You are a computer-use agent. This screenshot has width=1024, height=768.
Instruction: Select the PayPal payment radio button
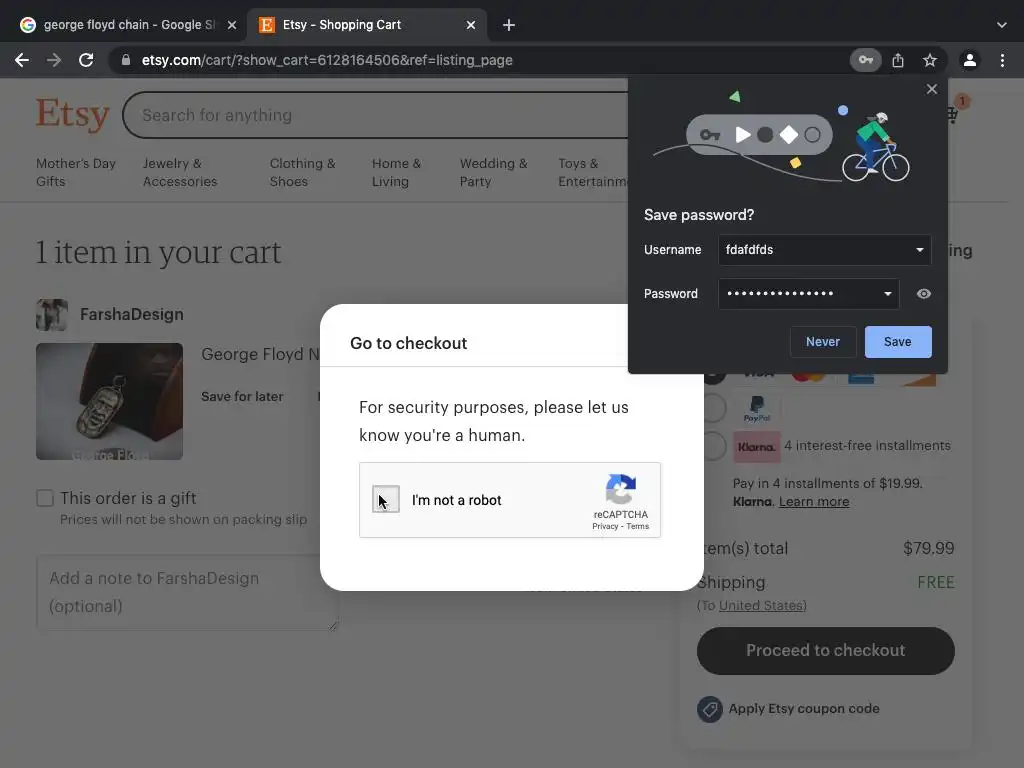click(714, 408)
